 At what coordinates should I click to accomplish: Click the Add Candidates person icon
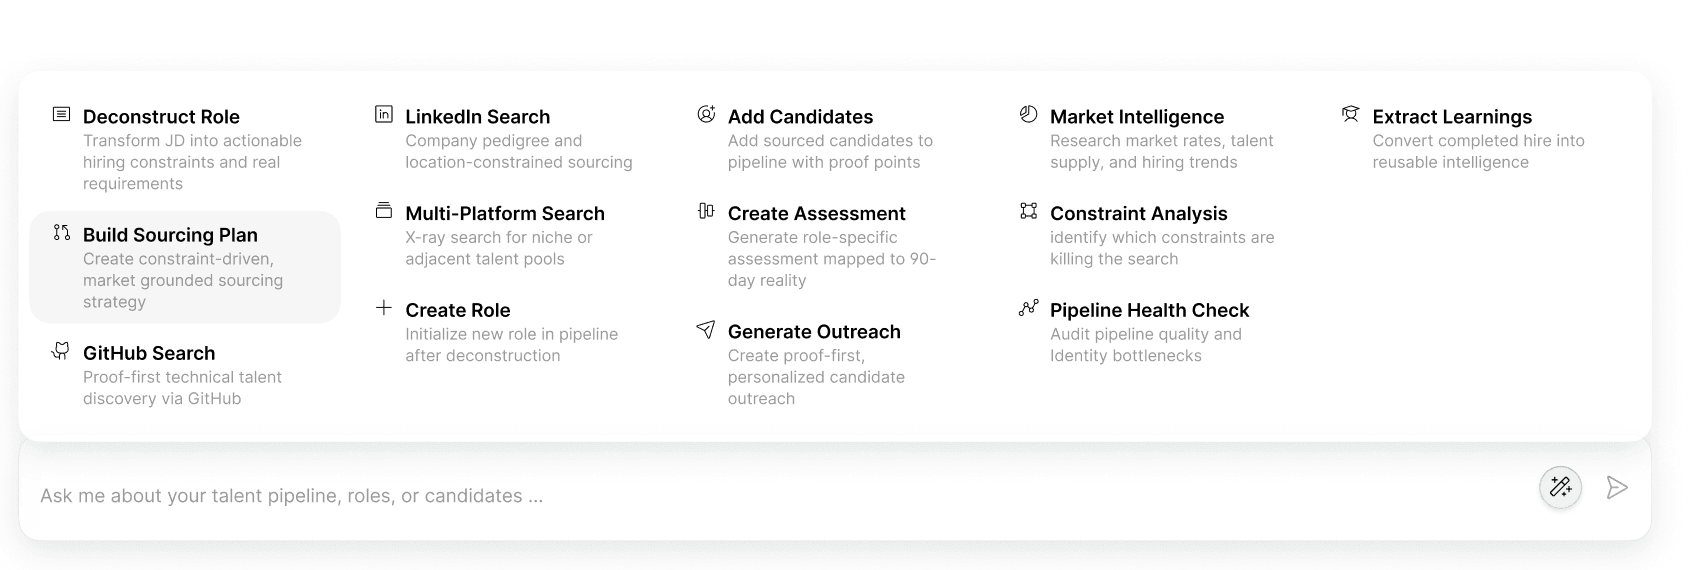click(706, 114)
